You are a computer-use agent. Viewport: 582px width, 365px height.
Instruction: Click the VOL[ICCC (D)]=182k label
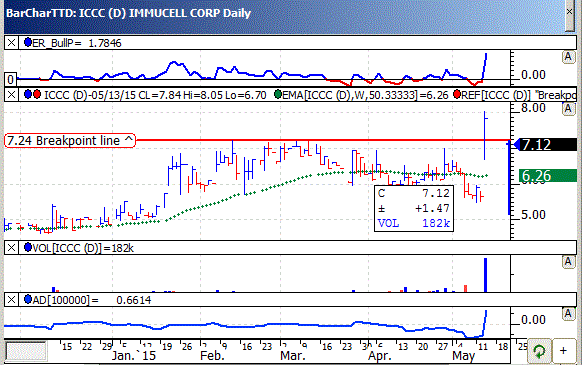[83, 248]
